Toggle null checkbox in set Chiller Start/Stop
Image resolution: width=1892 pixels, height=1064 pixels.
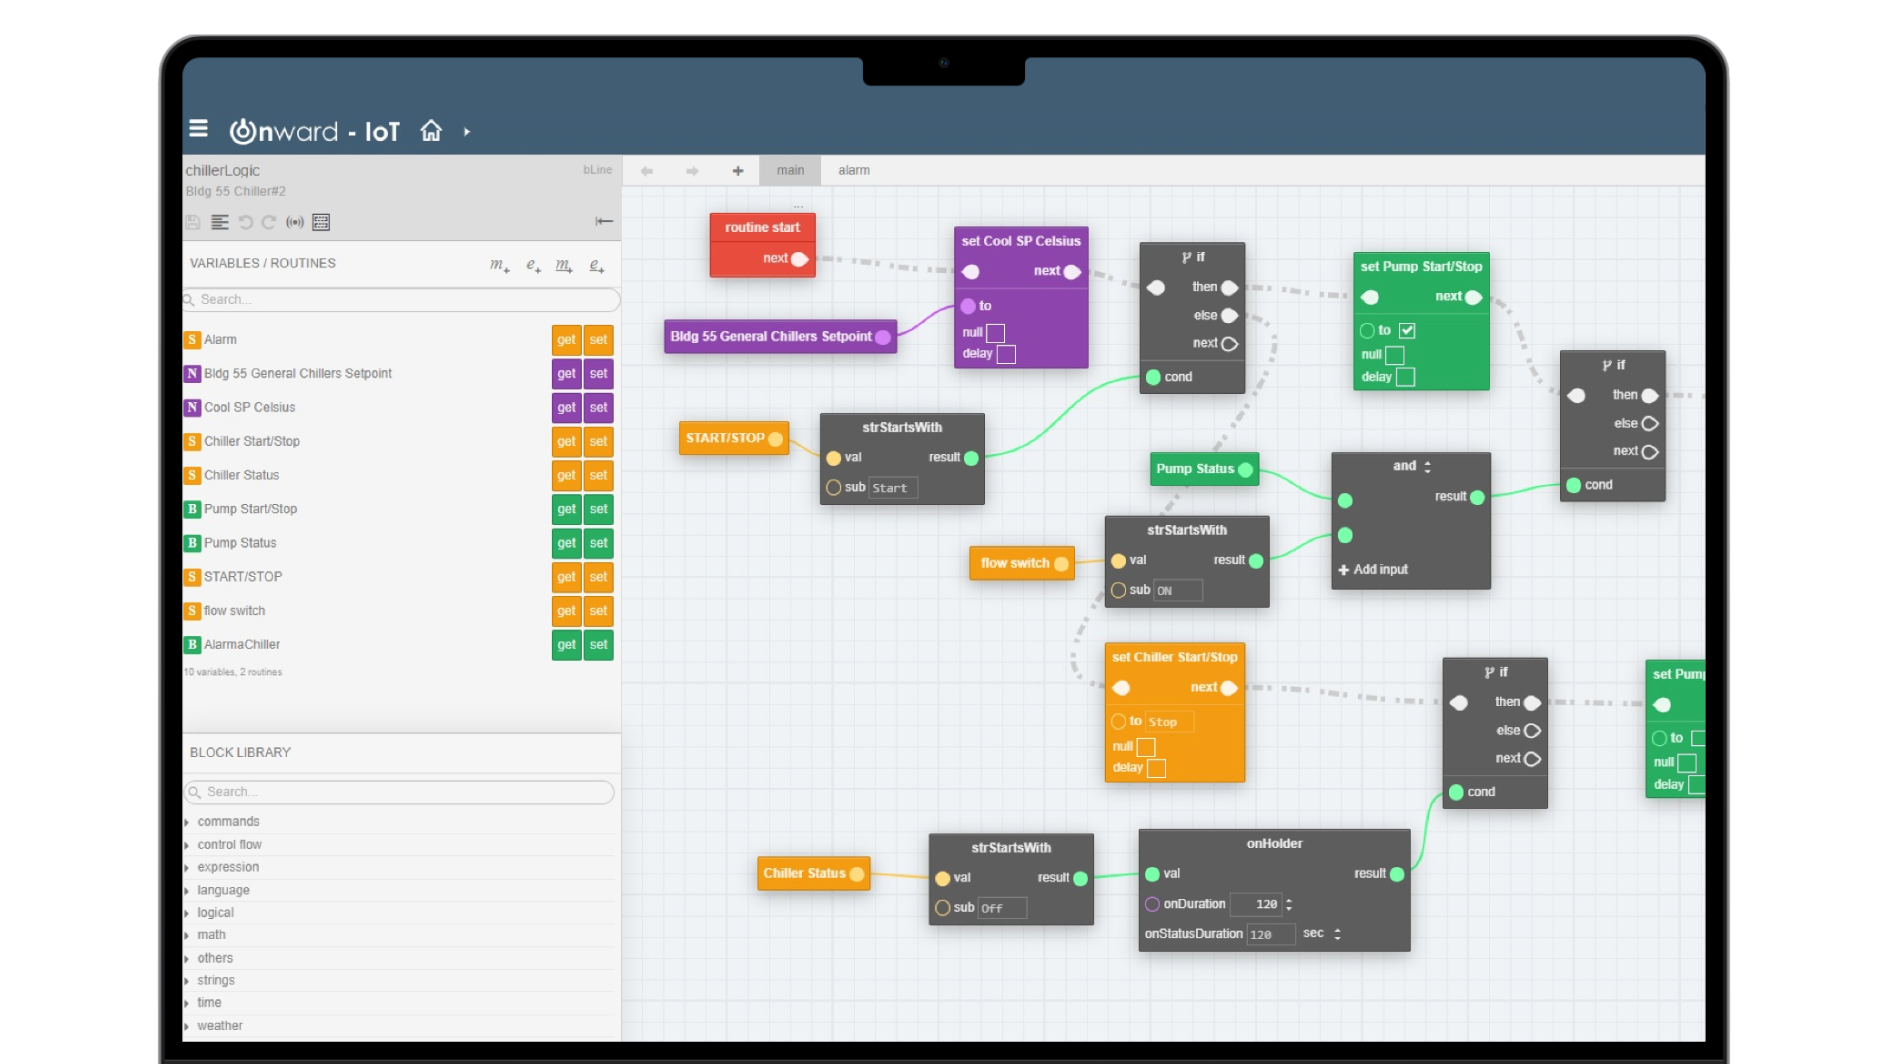(x=1146, y=747)
